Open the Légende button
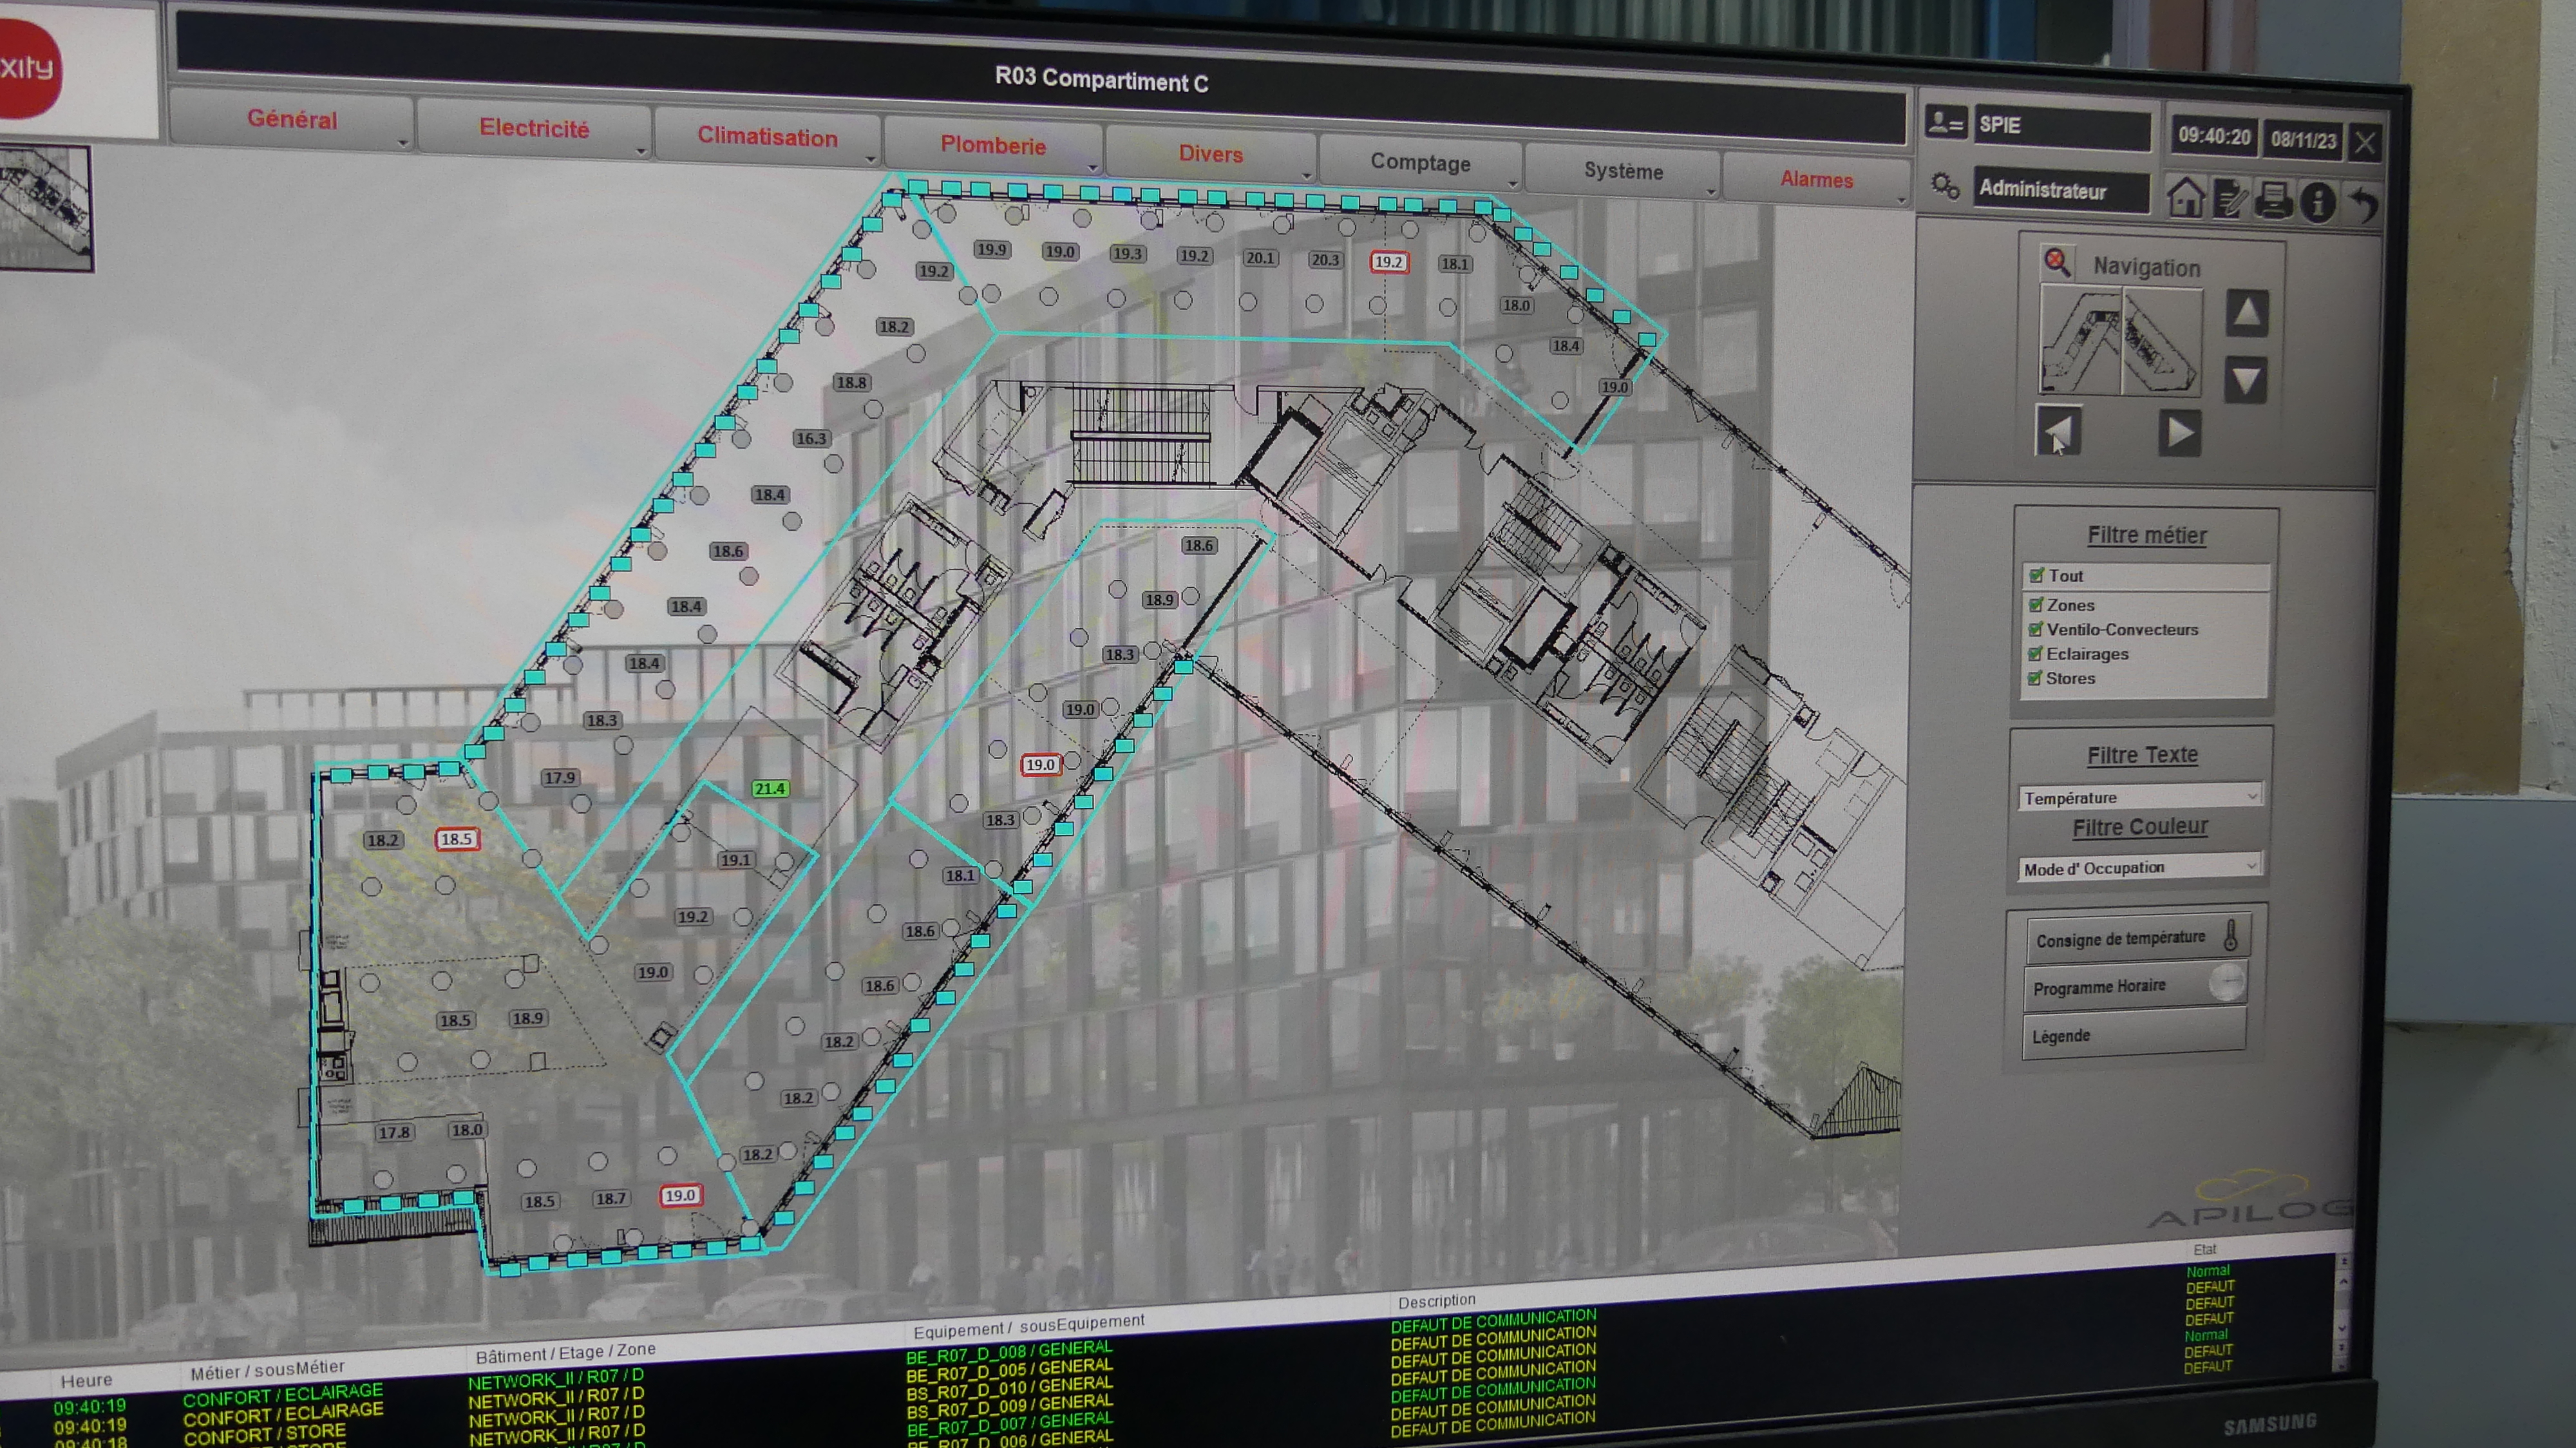 pyautogui.click(x=2133, y=1035)
